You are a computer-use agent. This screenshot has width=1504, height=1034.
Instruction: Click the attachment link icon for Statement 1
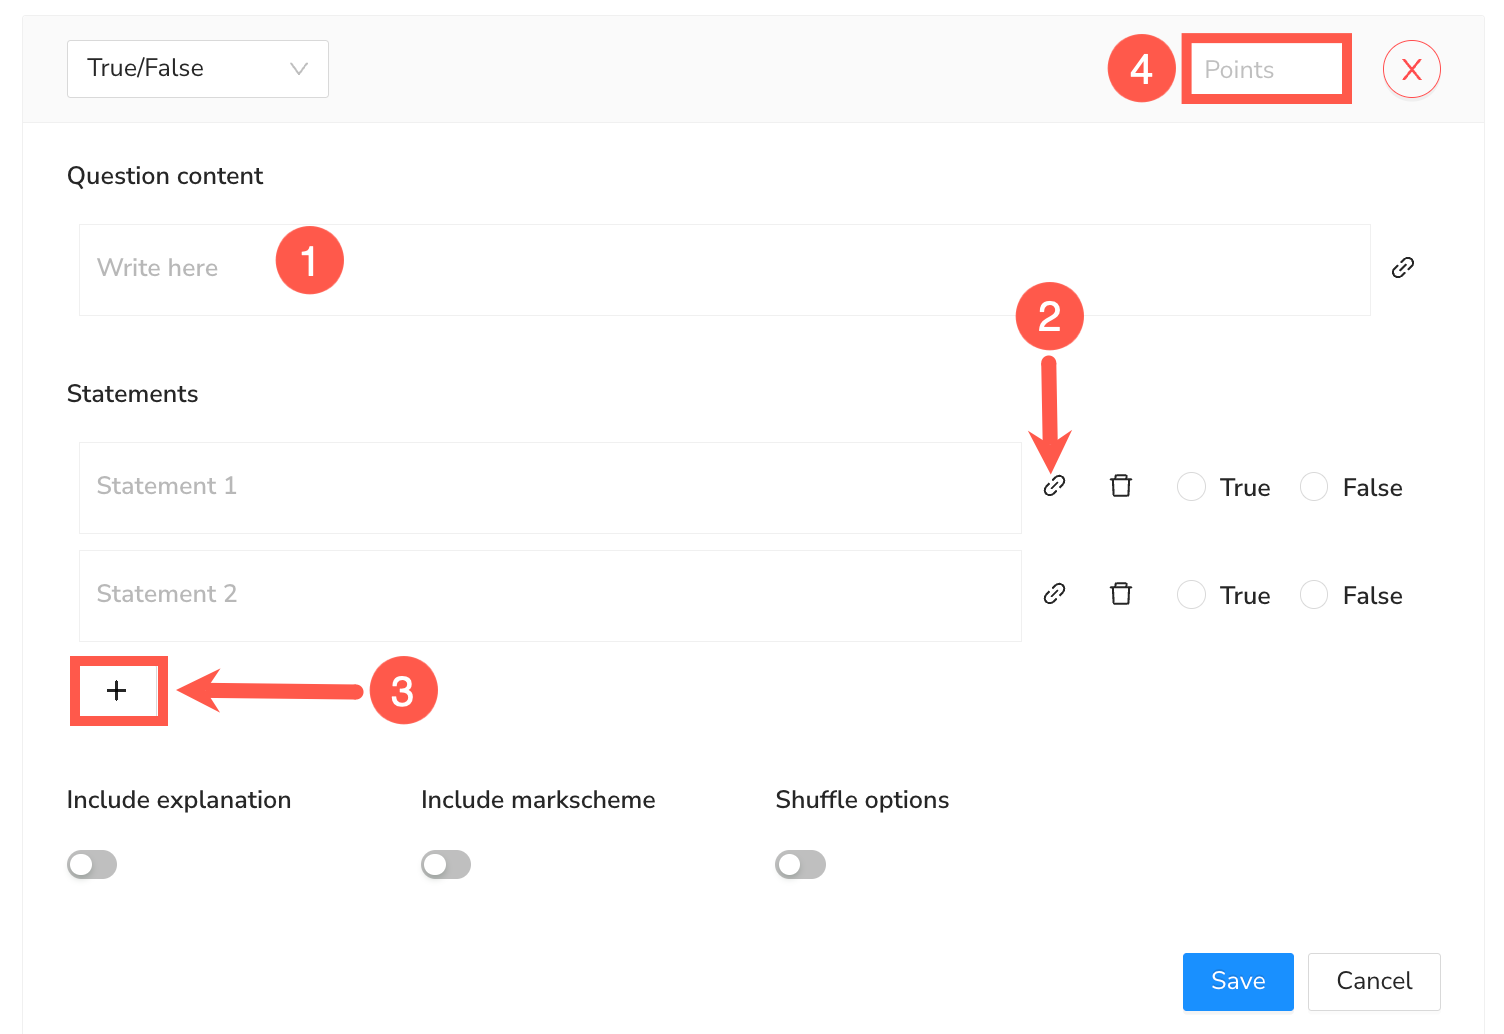1054,486
